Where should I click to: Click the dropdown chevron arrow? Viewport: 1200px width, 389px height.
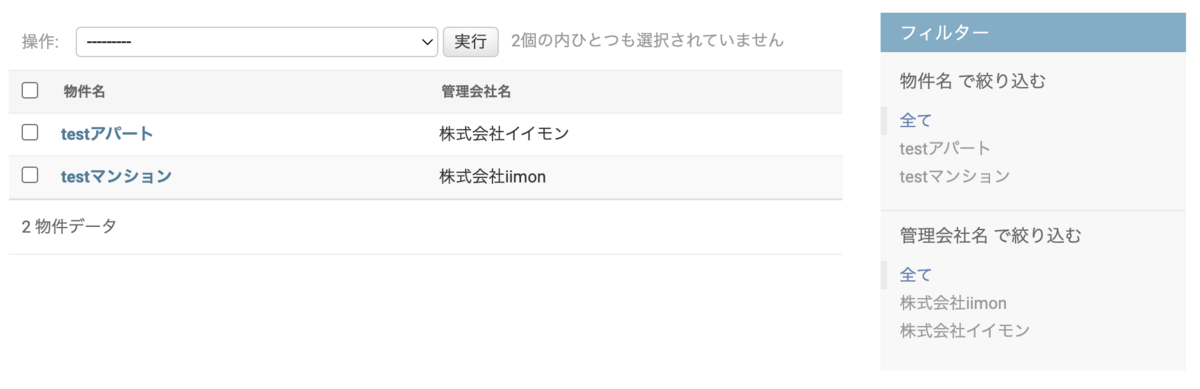[x=425, y=41]
